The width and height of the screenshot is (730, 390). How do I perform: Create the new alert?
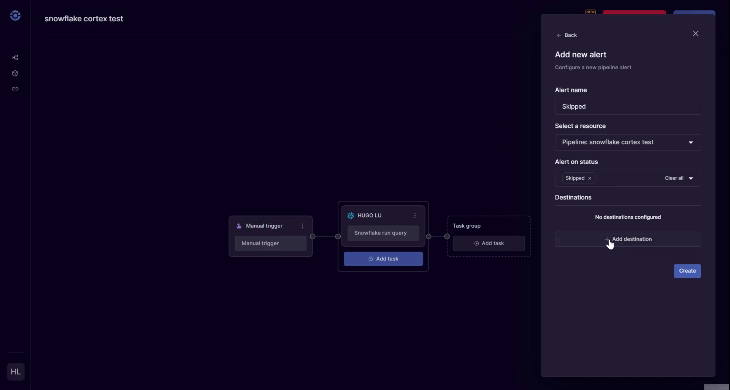(x=687, y=271)
